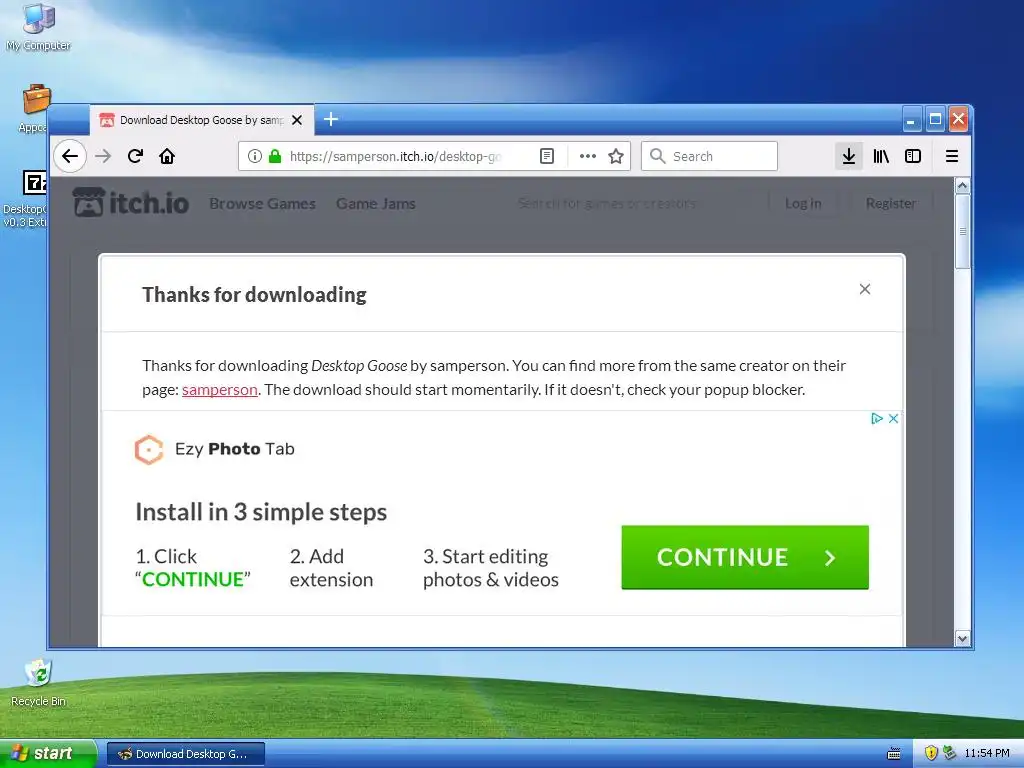The width and height of the screenshot is (1024, 768).
Task: Maximize the Firefox window
Action: 935,119
